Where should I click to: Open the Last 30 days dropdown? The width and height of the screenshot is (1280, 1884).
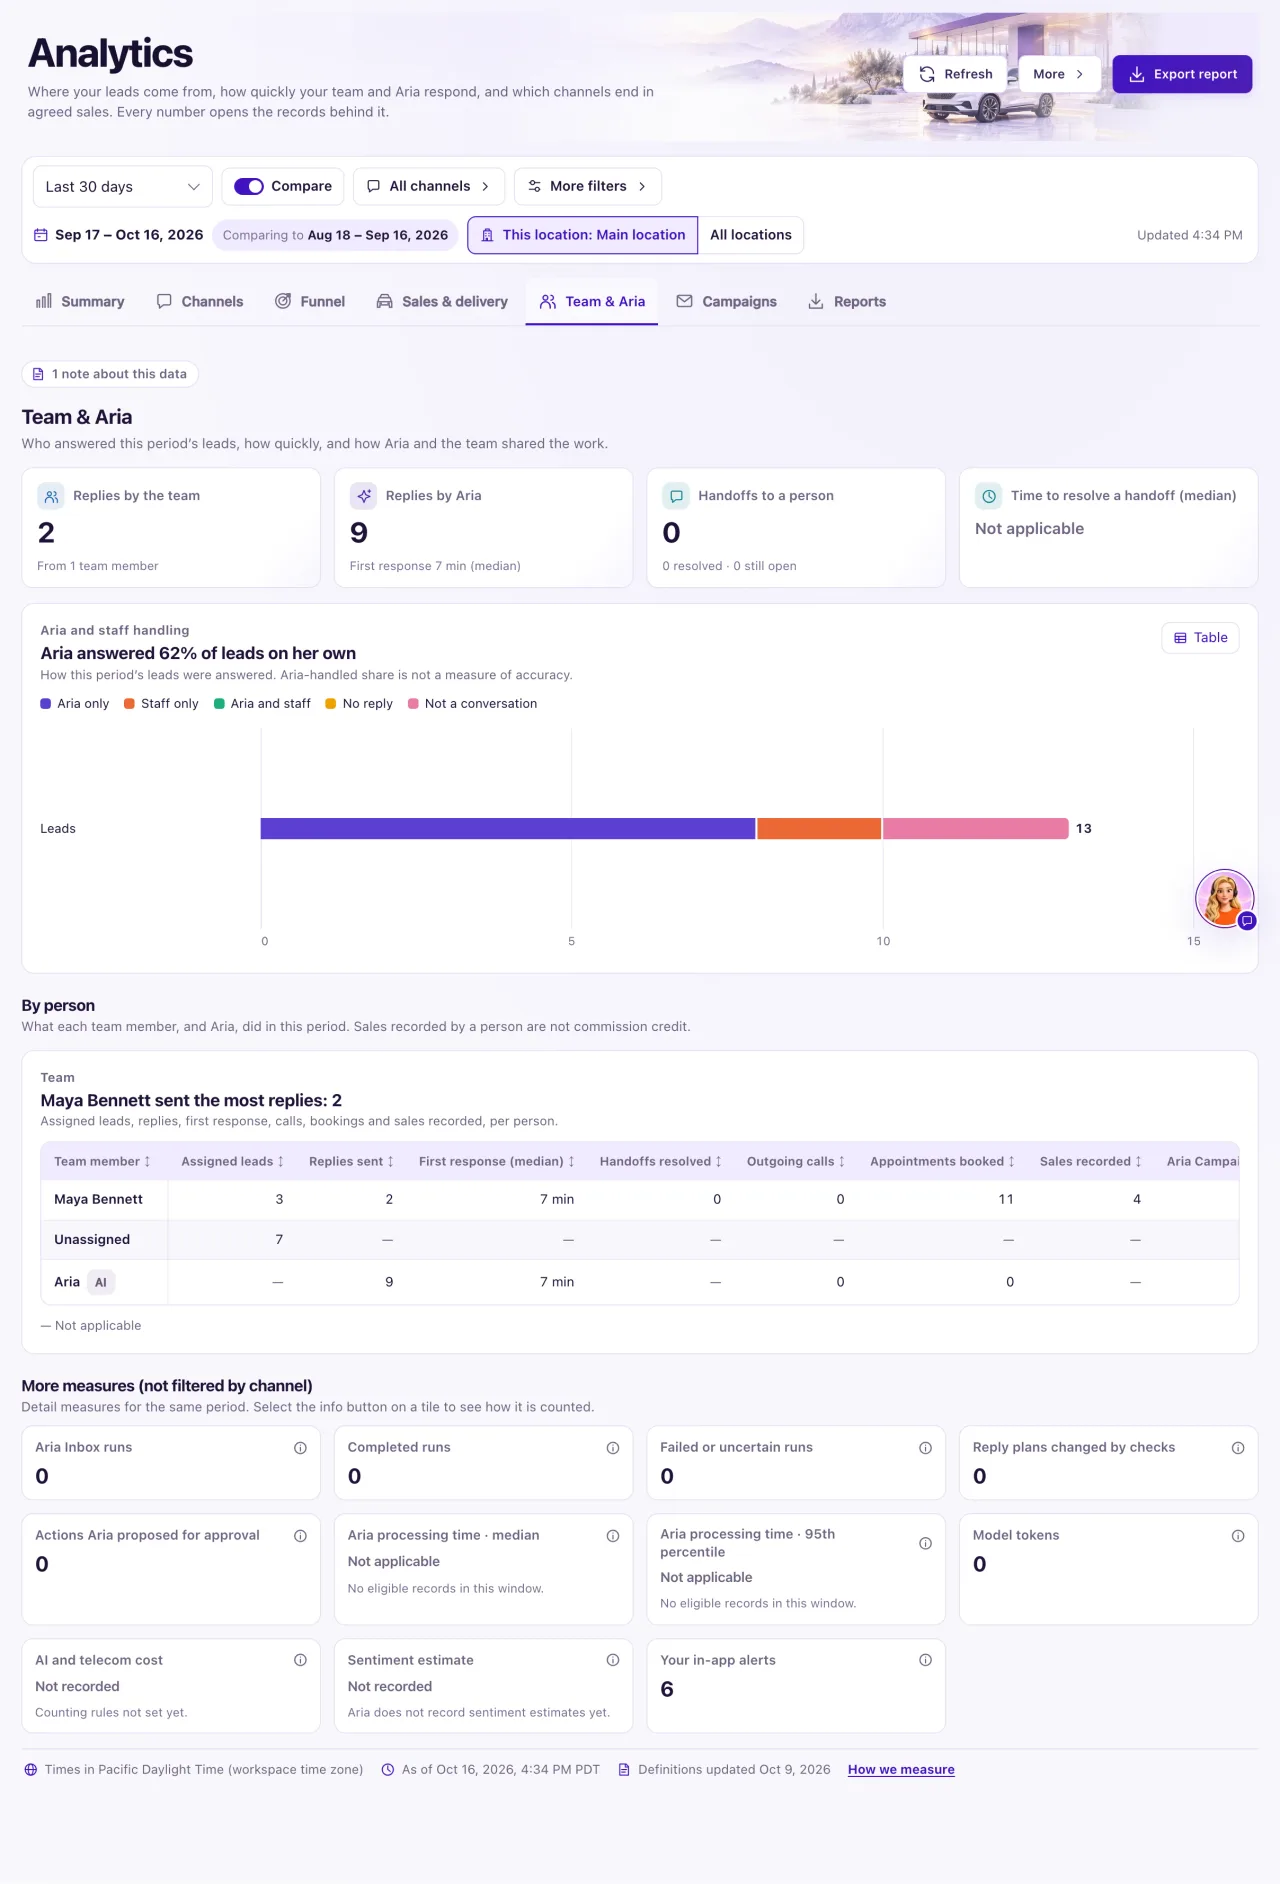[122, 187]
